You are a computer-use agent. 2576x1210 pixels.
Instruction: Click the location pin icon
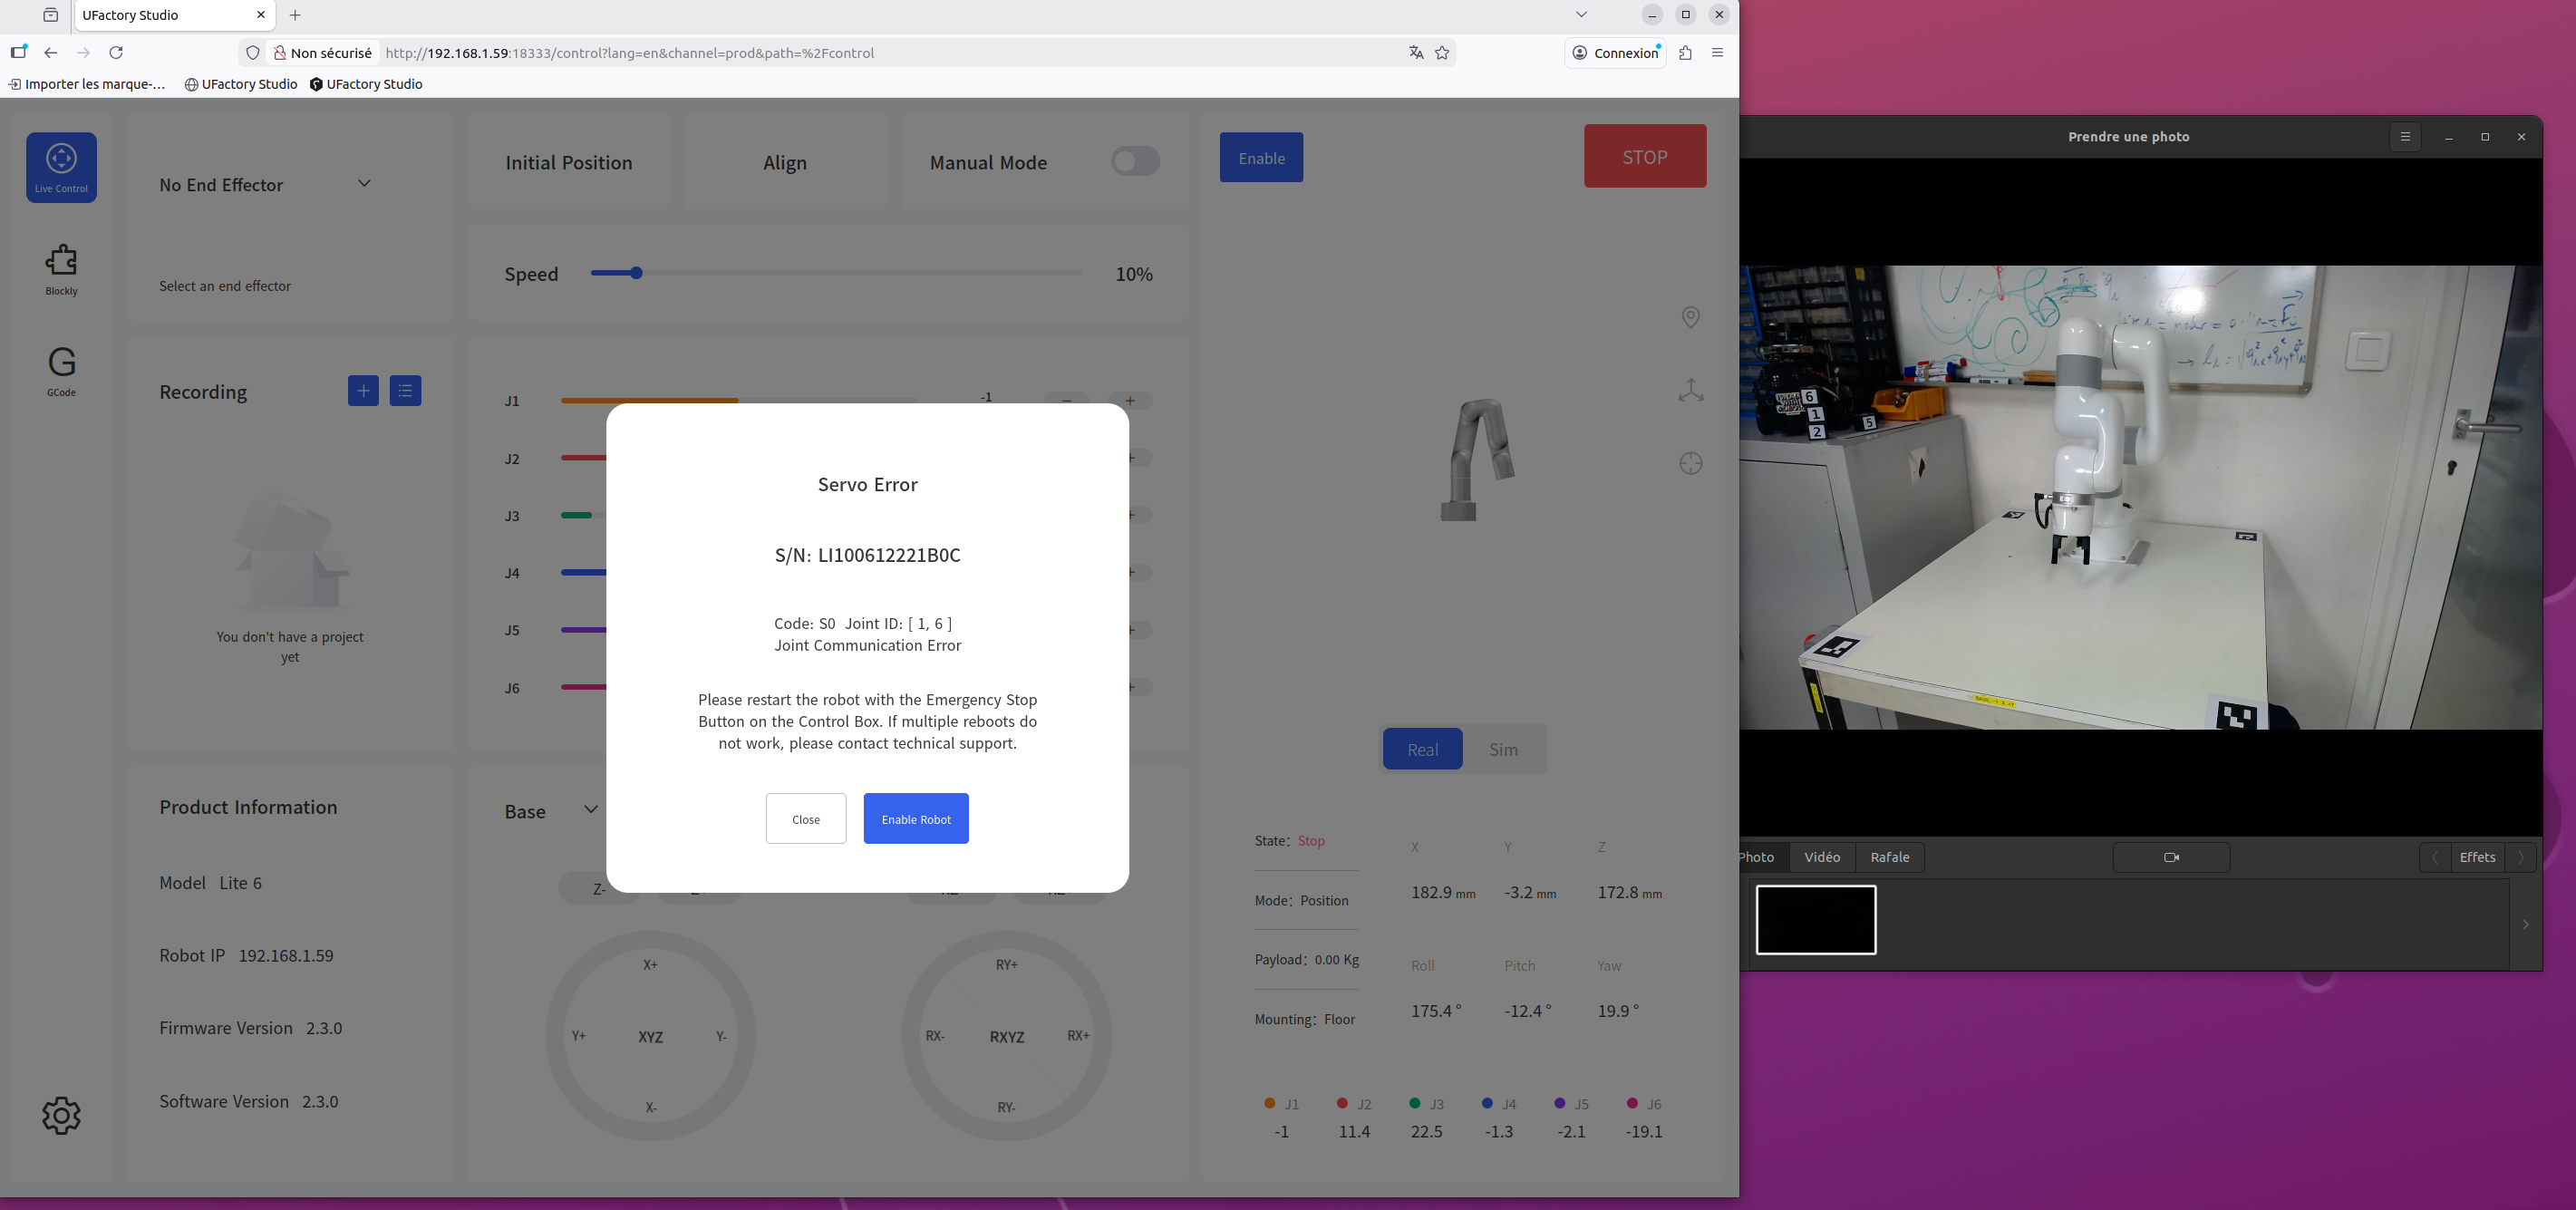[1690, 317]
